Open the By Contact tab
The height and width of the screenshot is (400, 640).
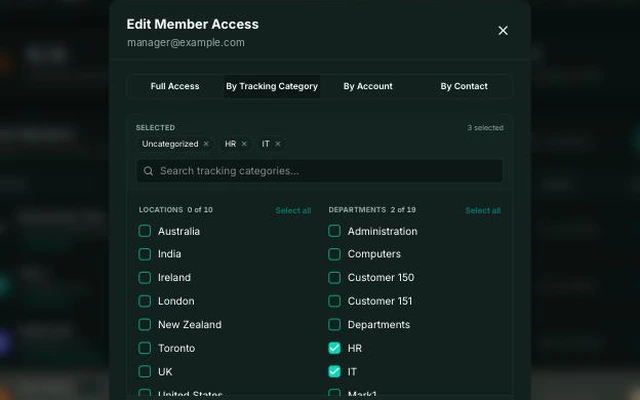point(464,86)
